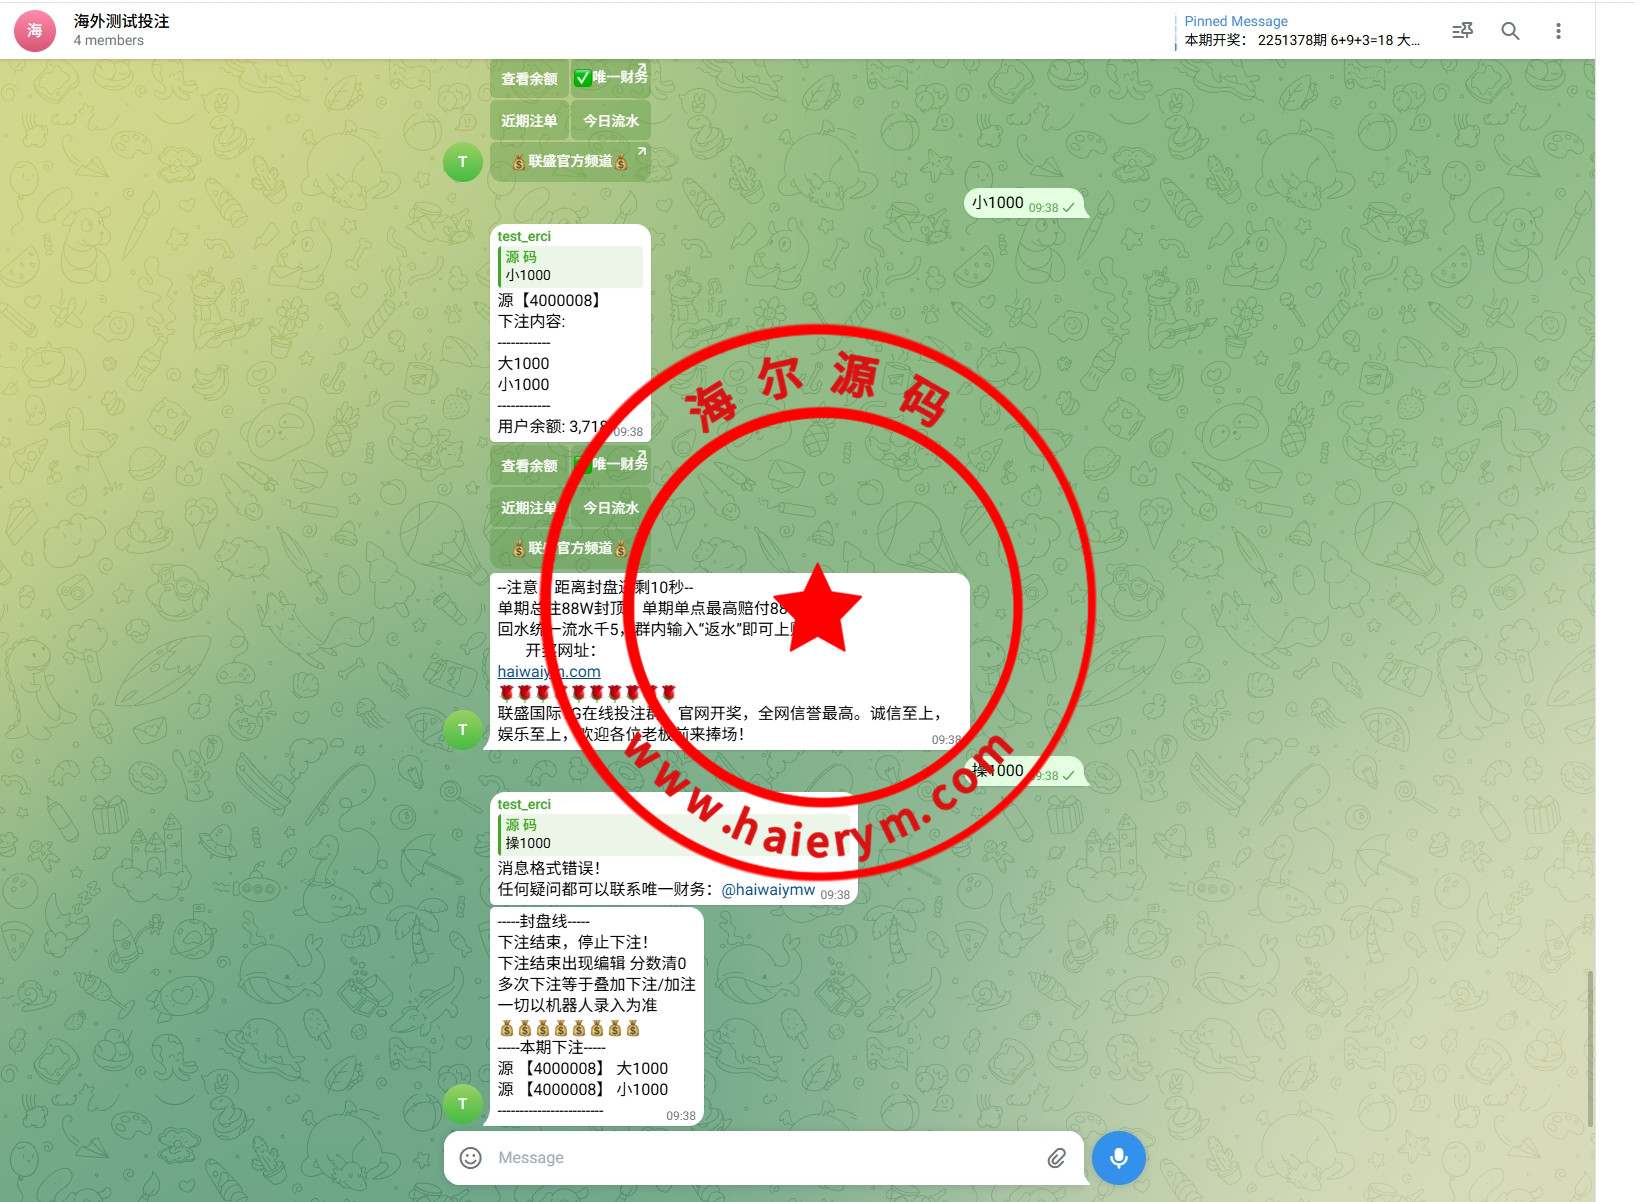This screenshot has width=1635, height=1202.
Task: Click the topmost green T bot avatar
Action: [x=462, y=162]
